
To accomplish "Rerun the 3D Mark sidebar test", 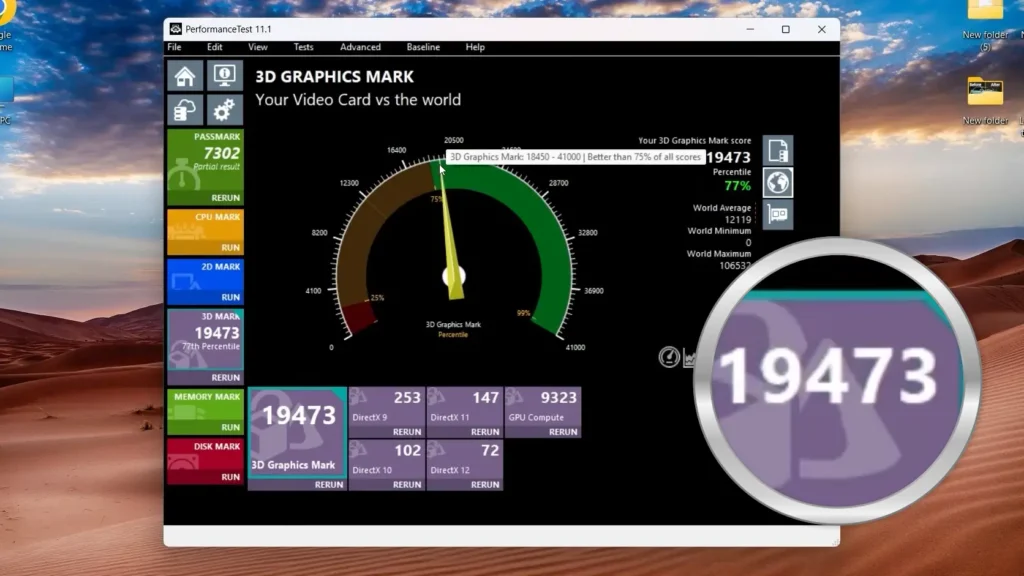I will (x=225, y=377).
